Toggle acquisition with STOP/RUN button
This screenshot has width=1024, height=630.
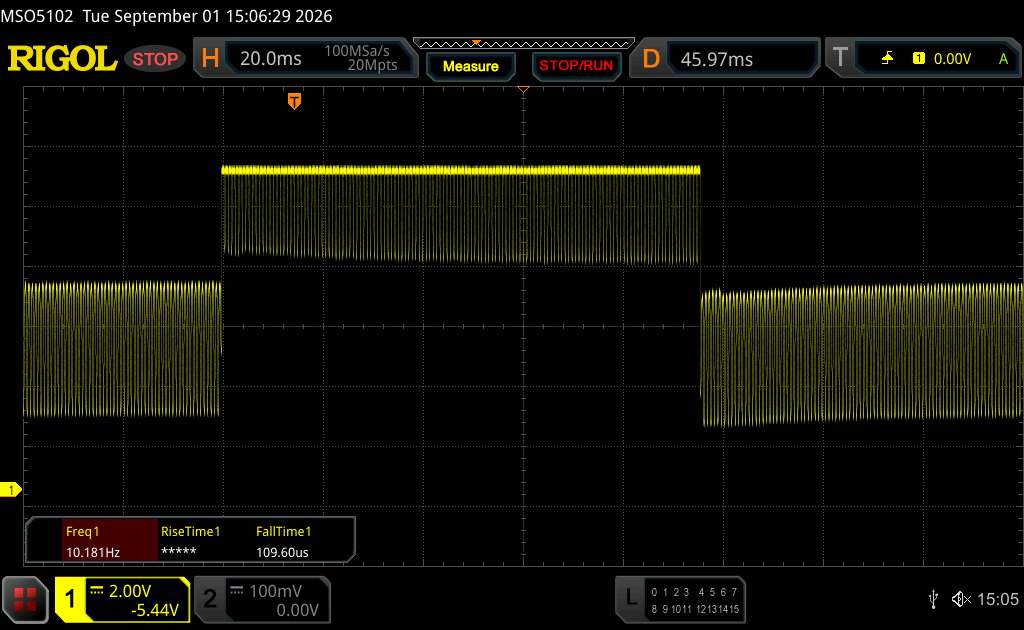point(576,66)
